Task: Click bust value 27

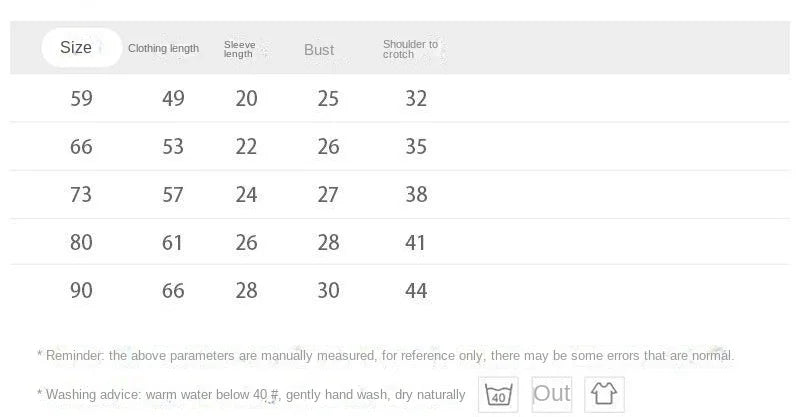Action: (x=328, y=194)
